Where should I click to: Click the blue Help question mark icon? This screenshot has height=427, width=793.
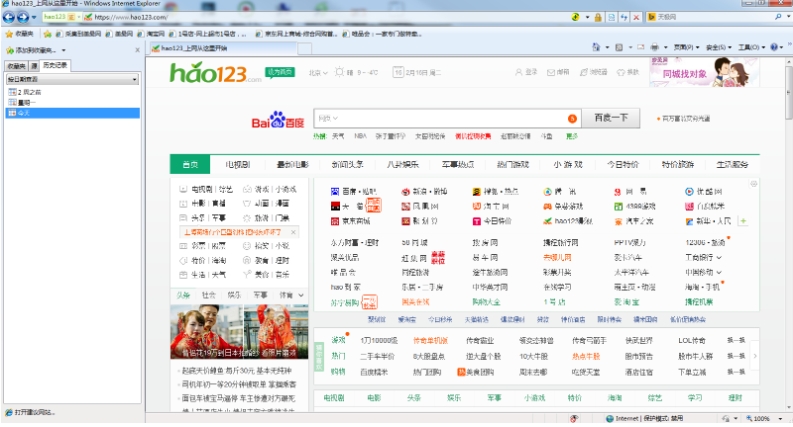(774, 47)
